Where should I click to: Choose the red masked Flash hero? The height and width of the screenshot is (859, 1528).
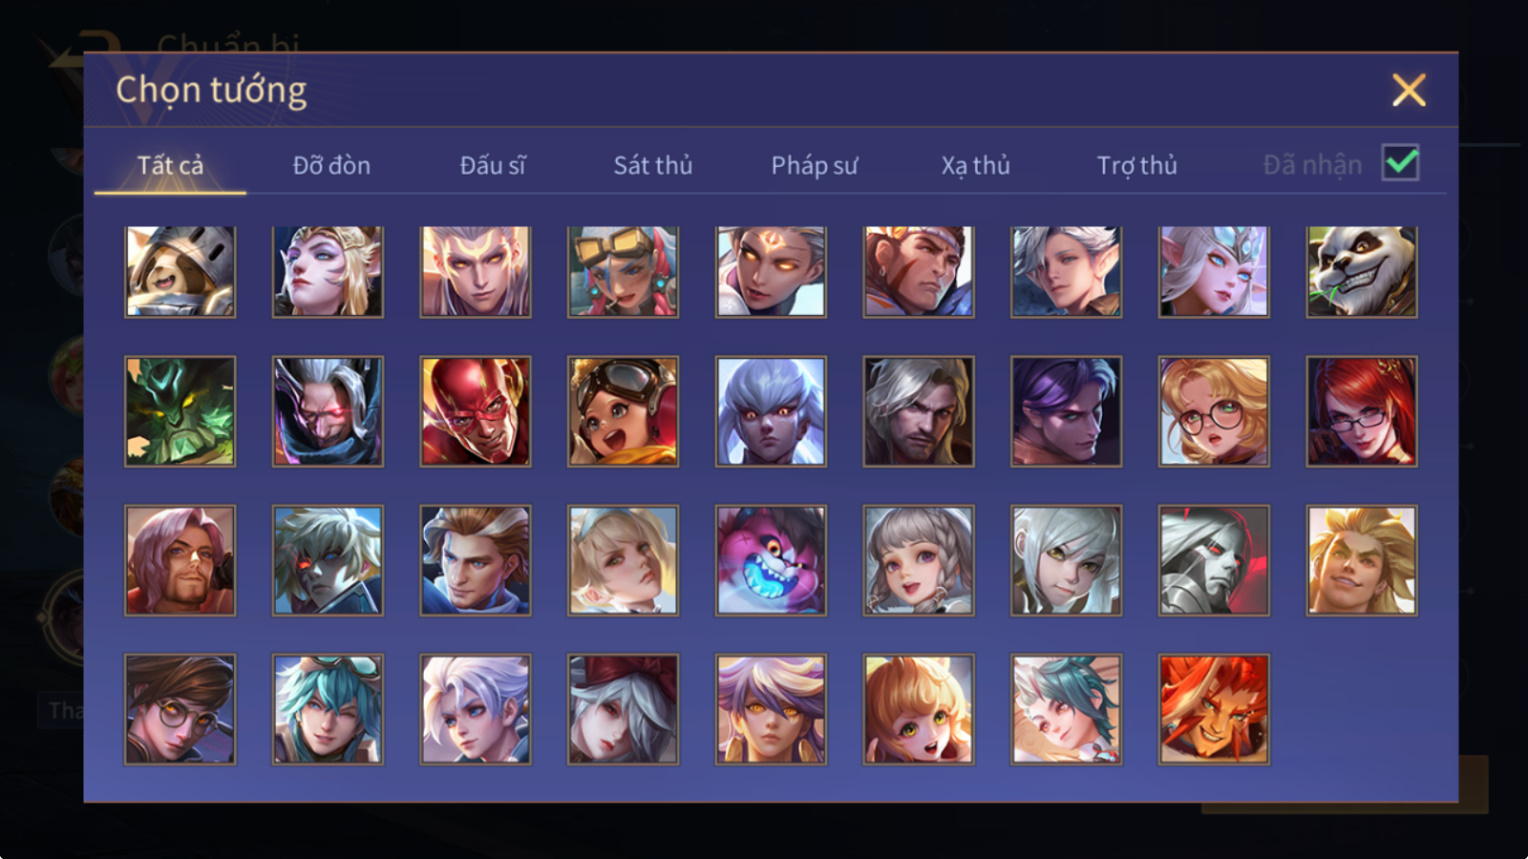coord(475,411)
